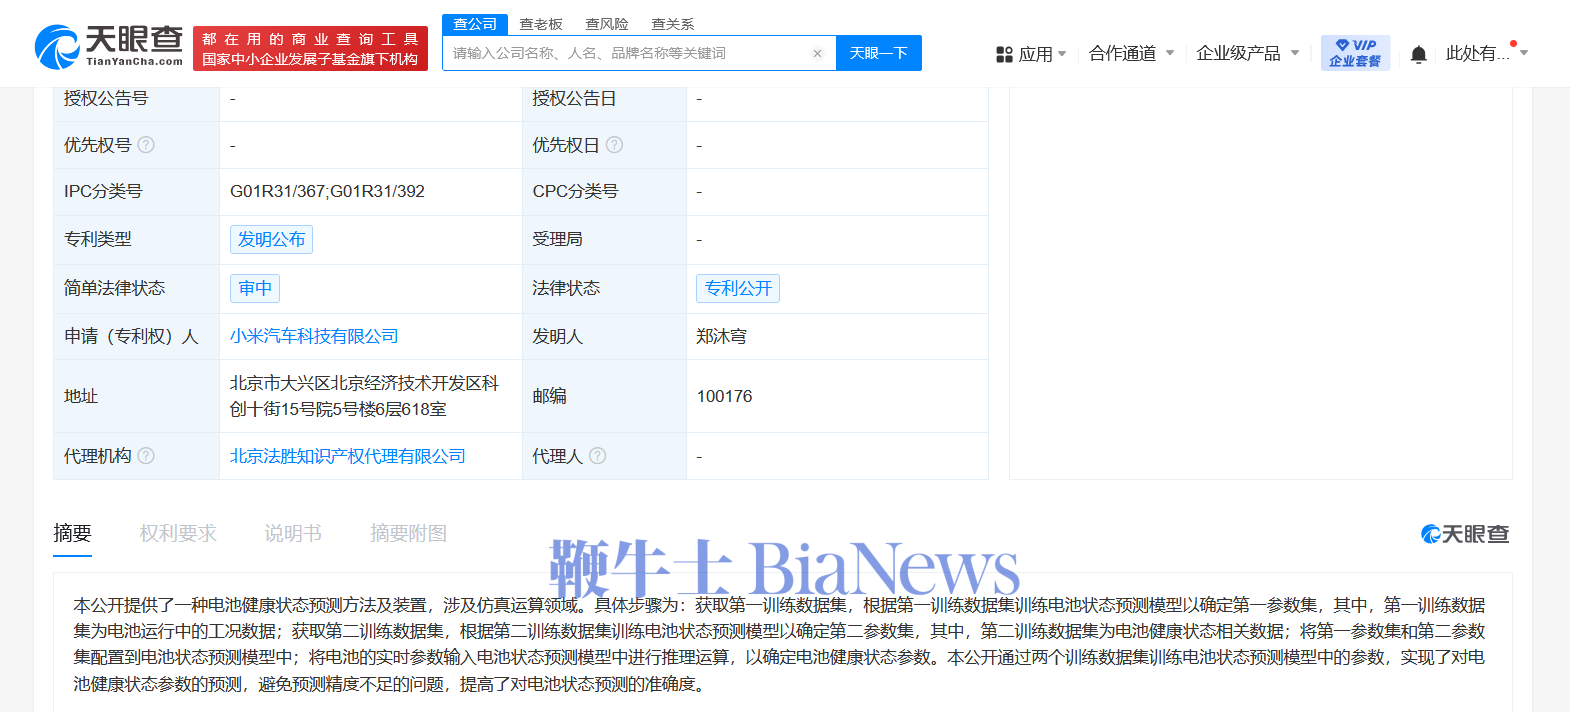1570x712 pixels.
Task: Click the IPC分类号 label
Action: [103, 192]
